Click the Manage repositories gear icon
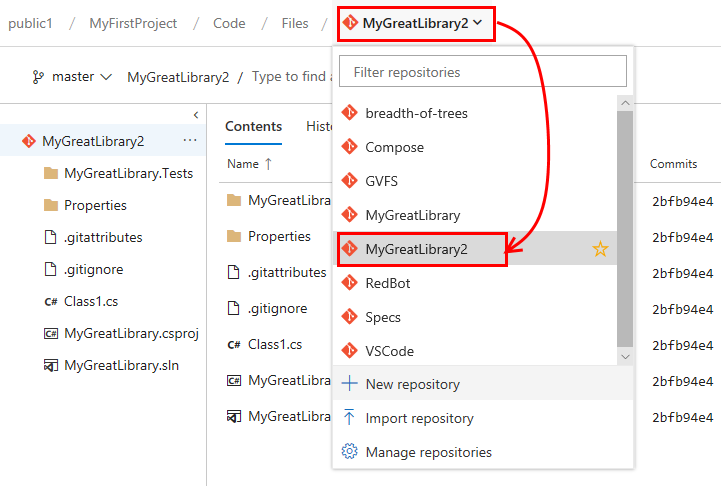 350,452
